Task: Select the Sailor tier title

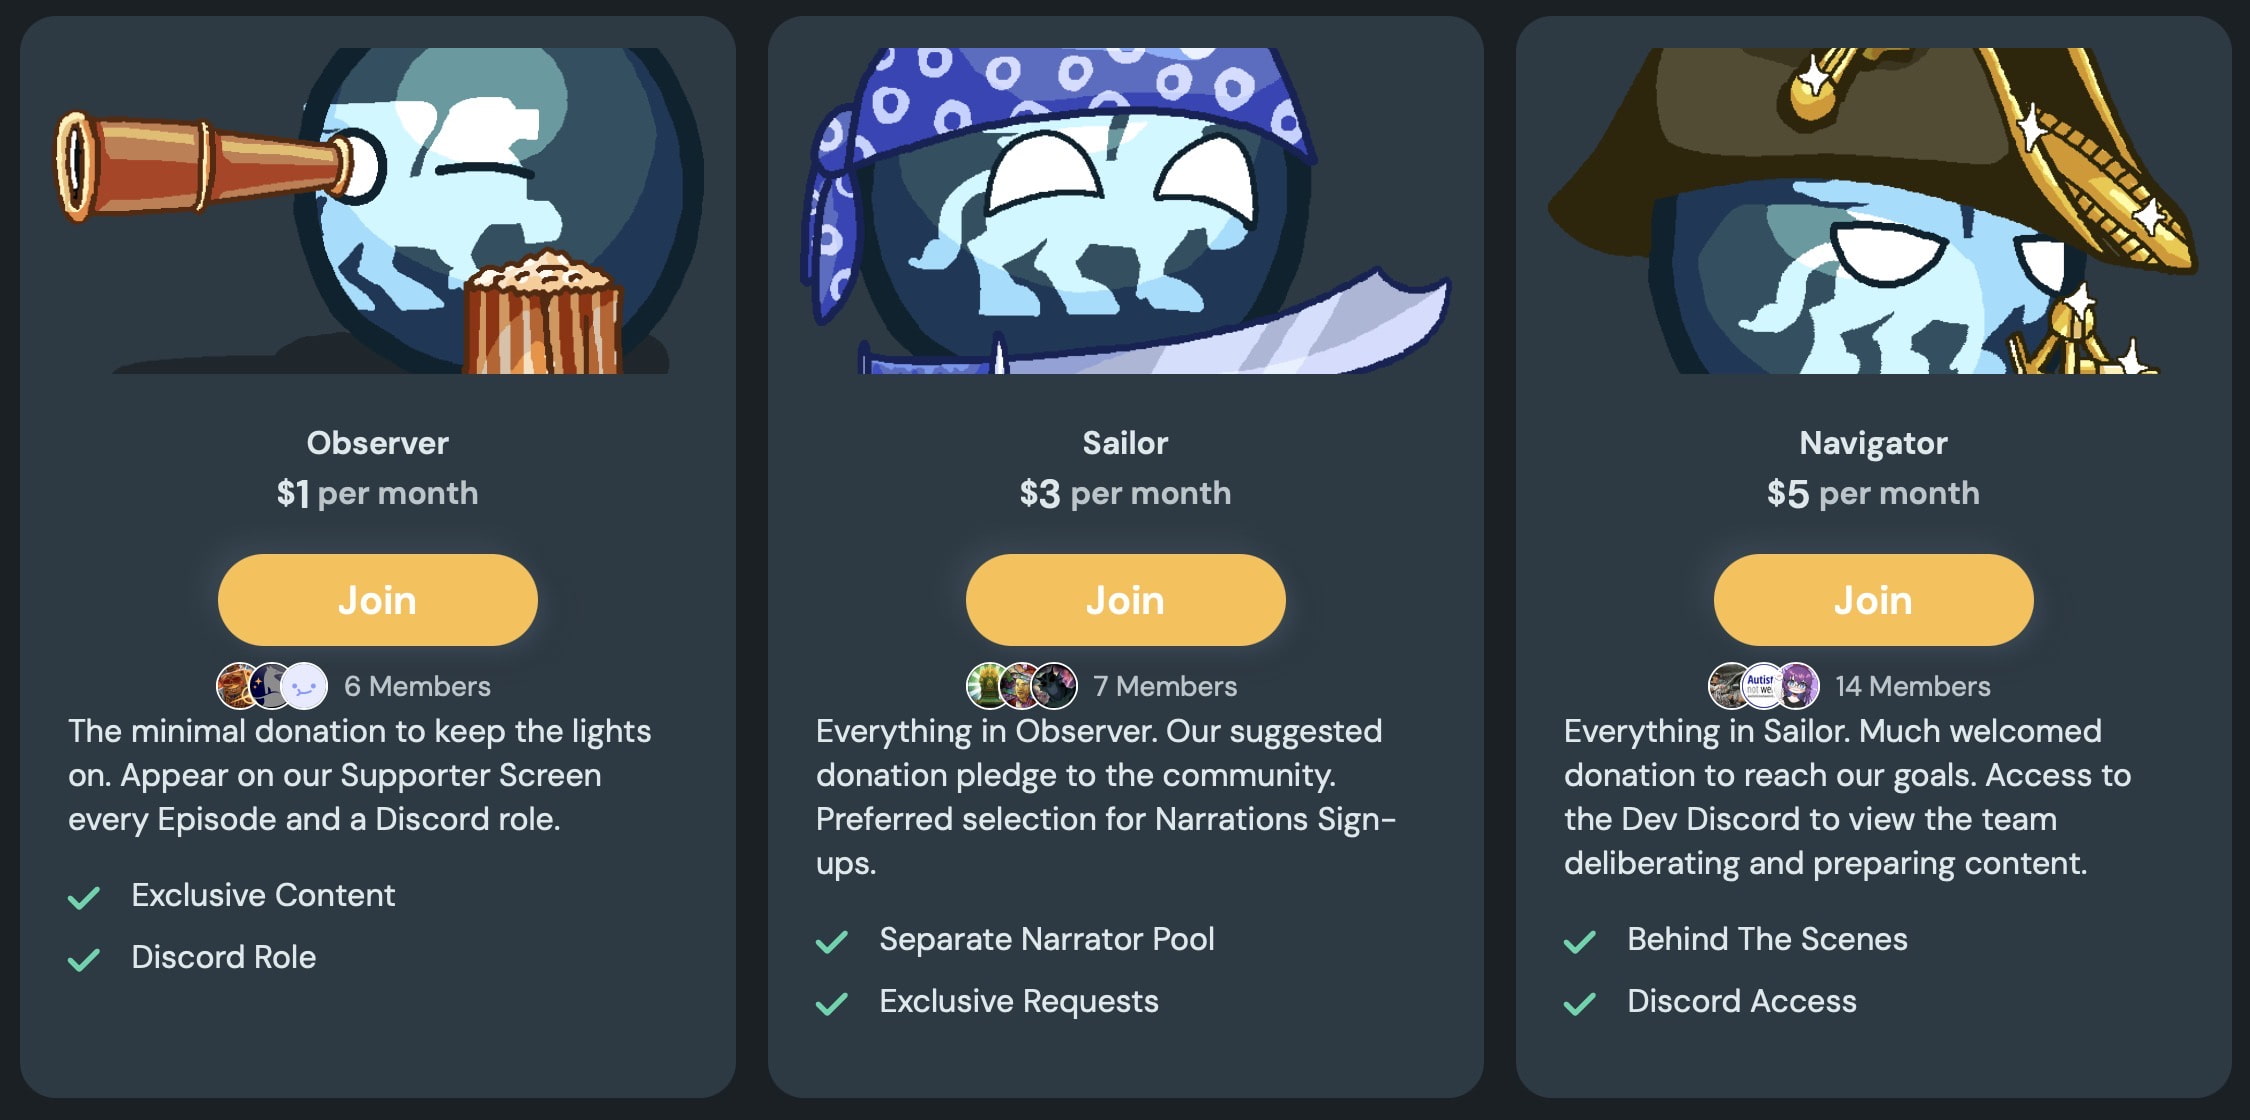Action: pos(1124,443)
